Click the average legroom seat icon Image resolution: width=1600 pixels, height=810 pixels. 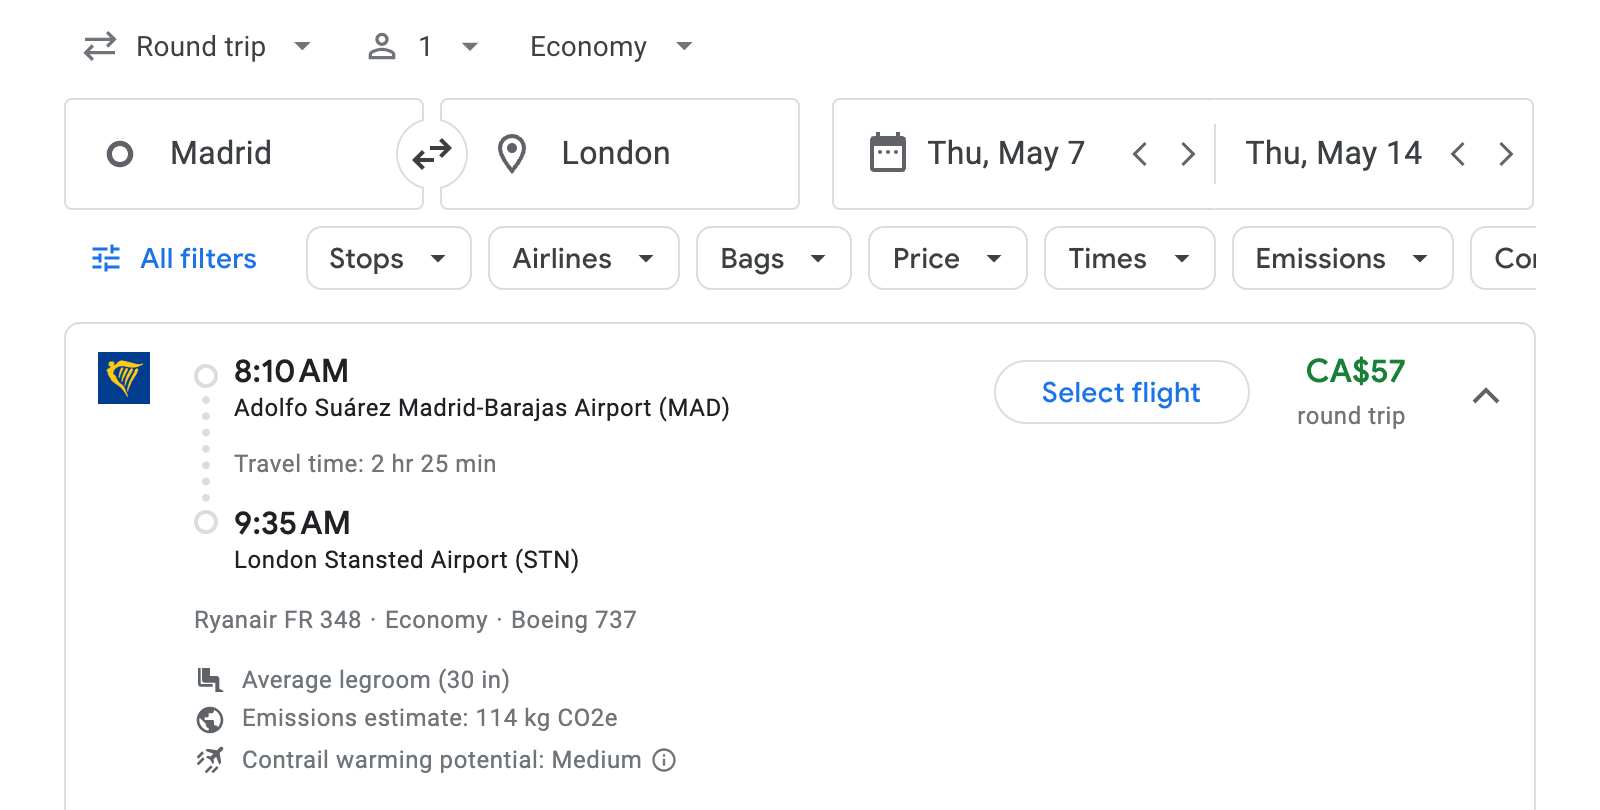click(x=209, y=679)
